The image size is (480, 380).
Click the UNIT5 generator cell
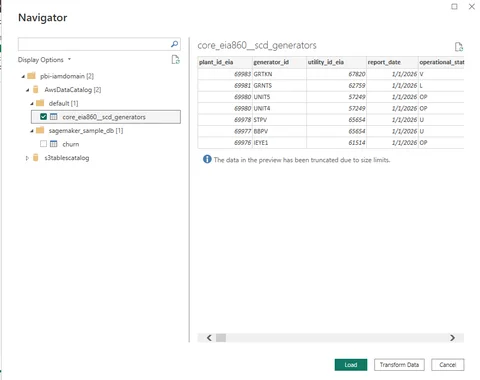[279, 97]
